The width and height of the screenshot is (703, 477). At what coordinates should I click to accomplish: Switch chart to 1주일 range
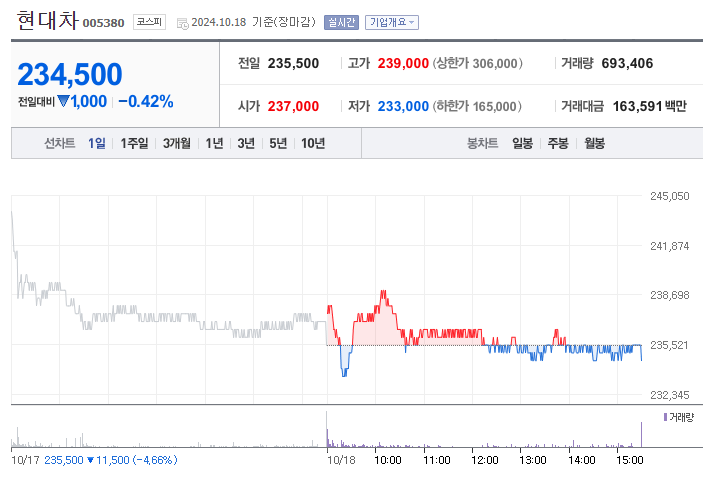click(134, 143)
